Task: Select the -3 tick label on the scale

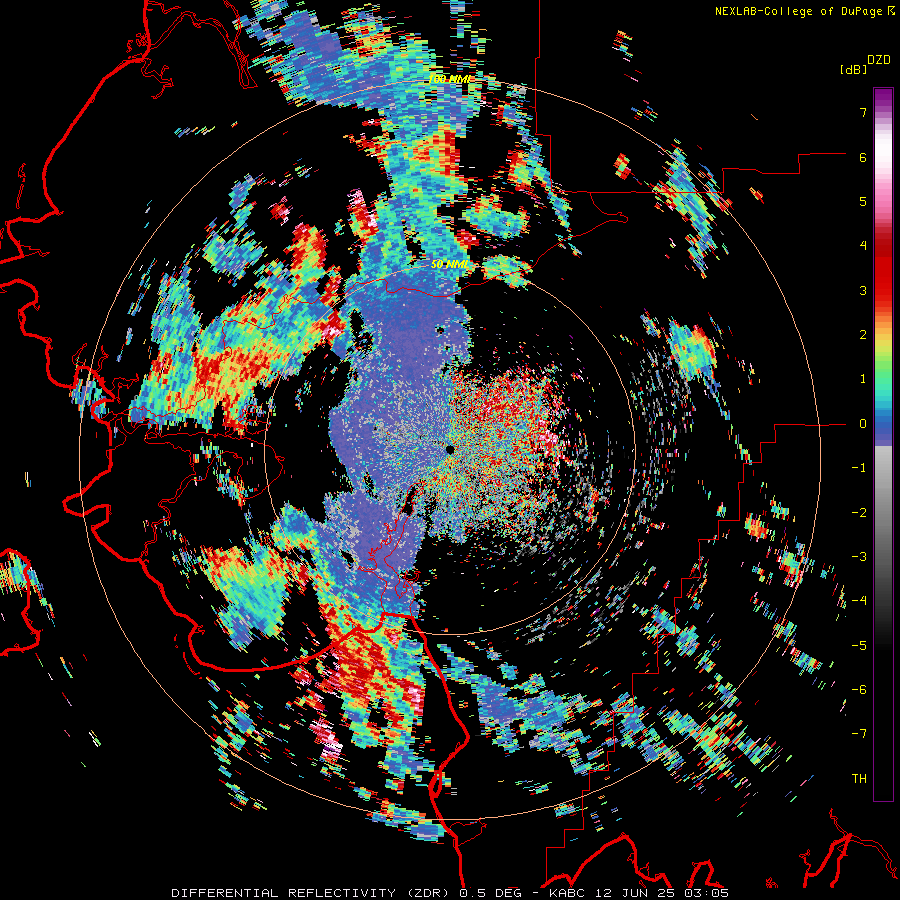Action: [x=859, y=557]
